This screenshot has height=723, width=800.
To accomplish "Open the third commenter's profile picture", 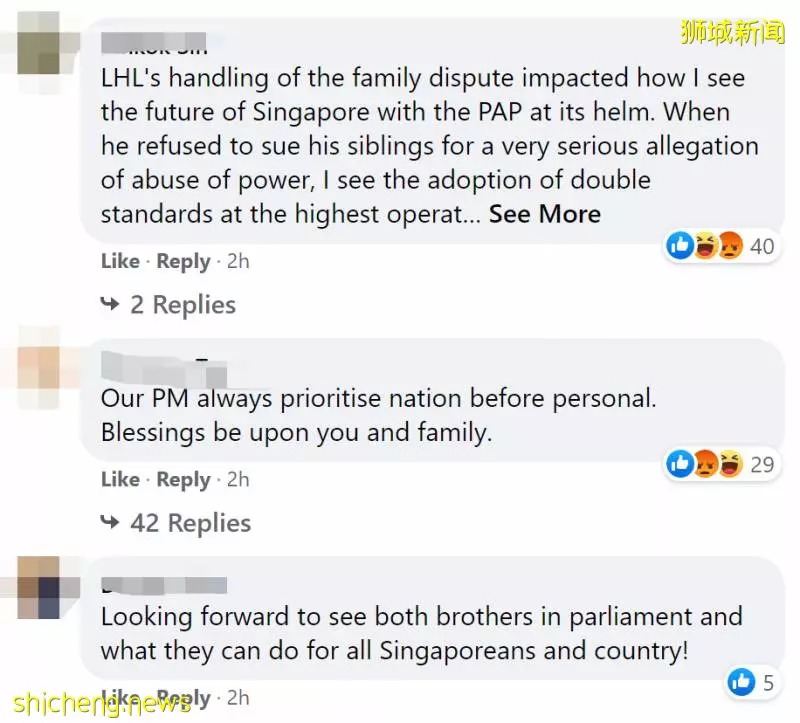I will (x=39, y=588).
